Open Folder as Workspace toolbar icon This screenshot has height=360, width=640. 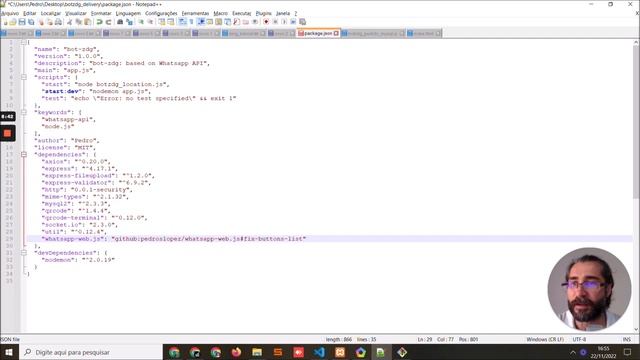pos(245,22)
